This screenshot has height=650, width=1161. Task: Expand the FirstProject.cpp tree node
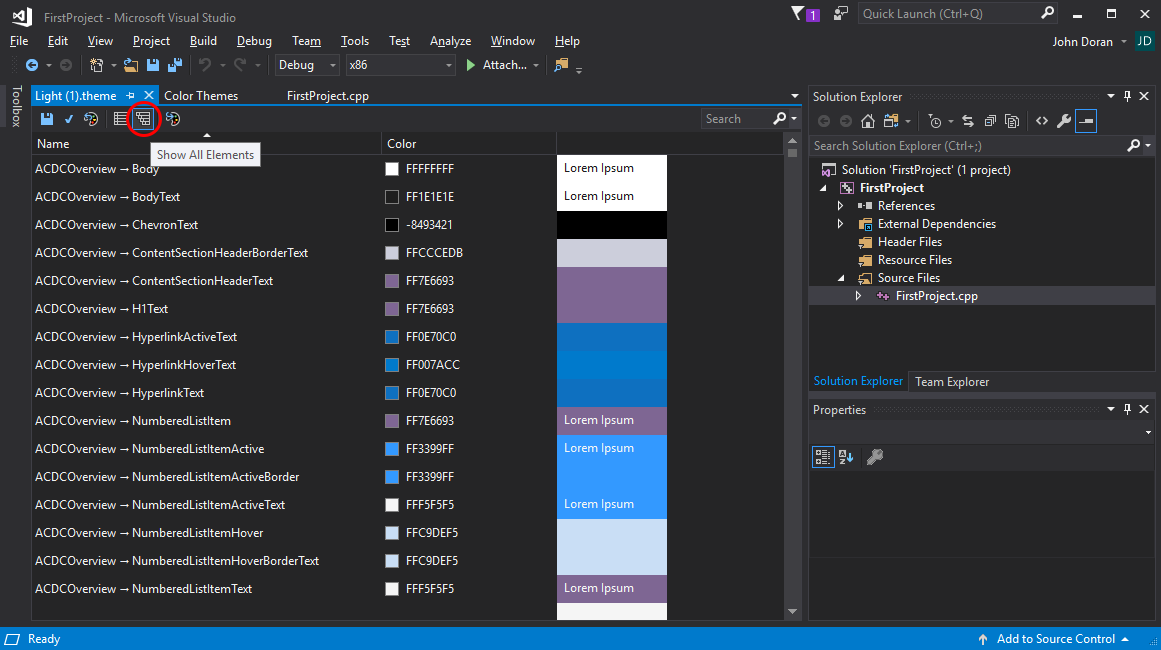coord(858,296)
